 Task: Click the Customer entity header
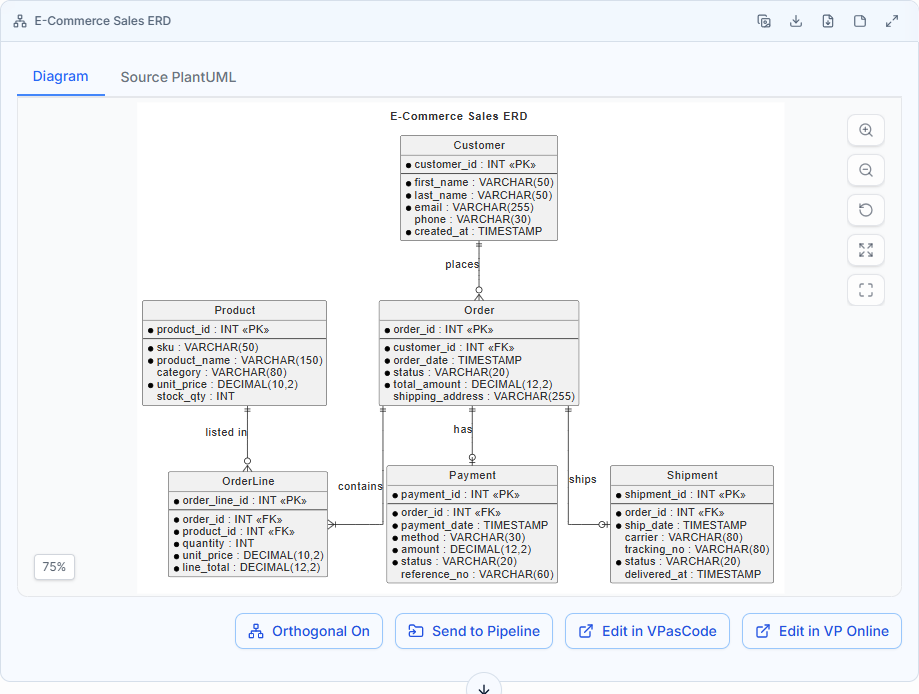point(479,145)
